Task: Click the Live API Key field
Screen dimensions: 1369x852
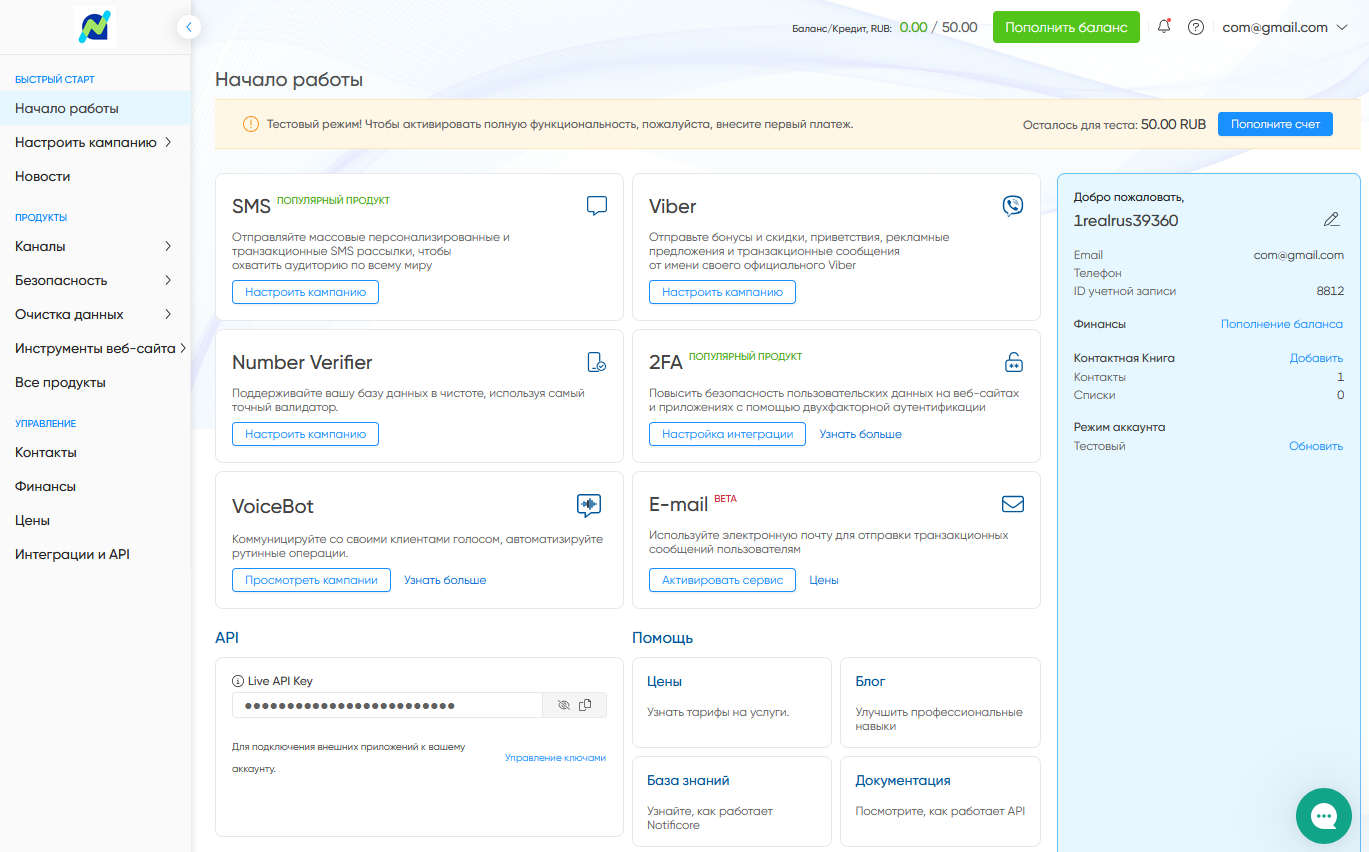Action: (x=387, y=705)
